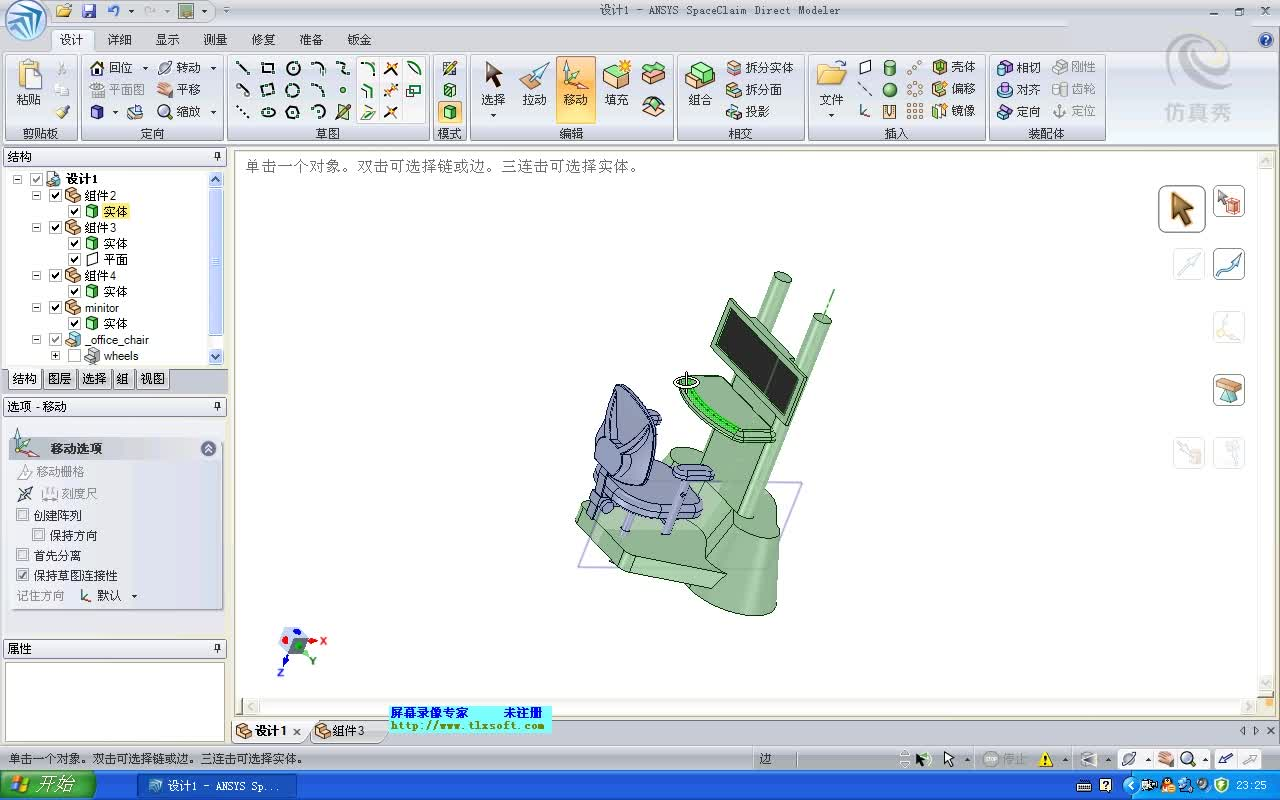Open the 组件3 document tab at bottom
Viewport: 1280px width, 800px height.
pyautogui.click(x=345, y=730)
